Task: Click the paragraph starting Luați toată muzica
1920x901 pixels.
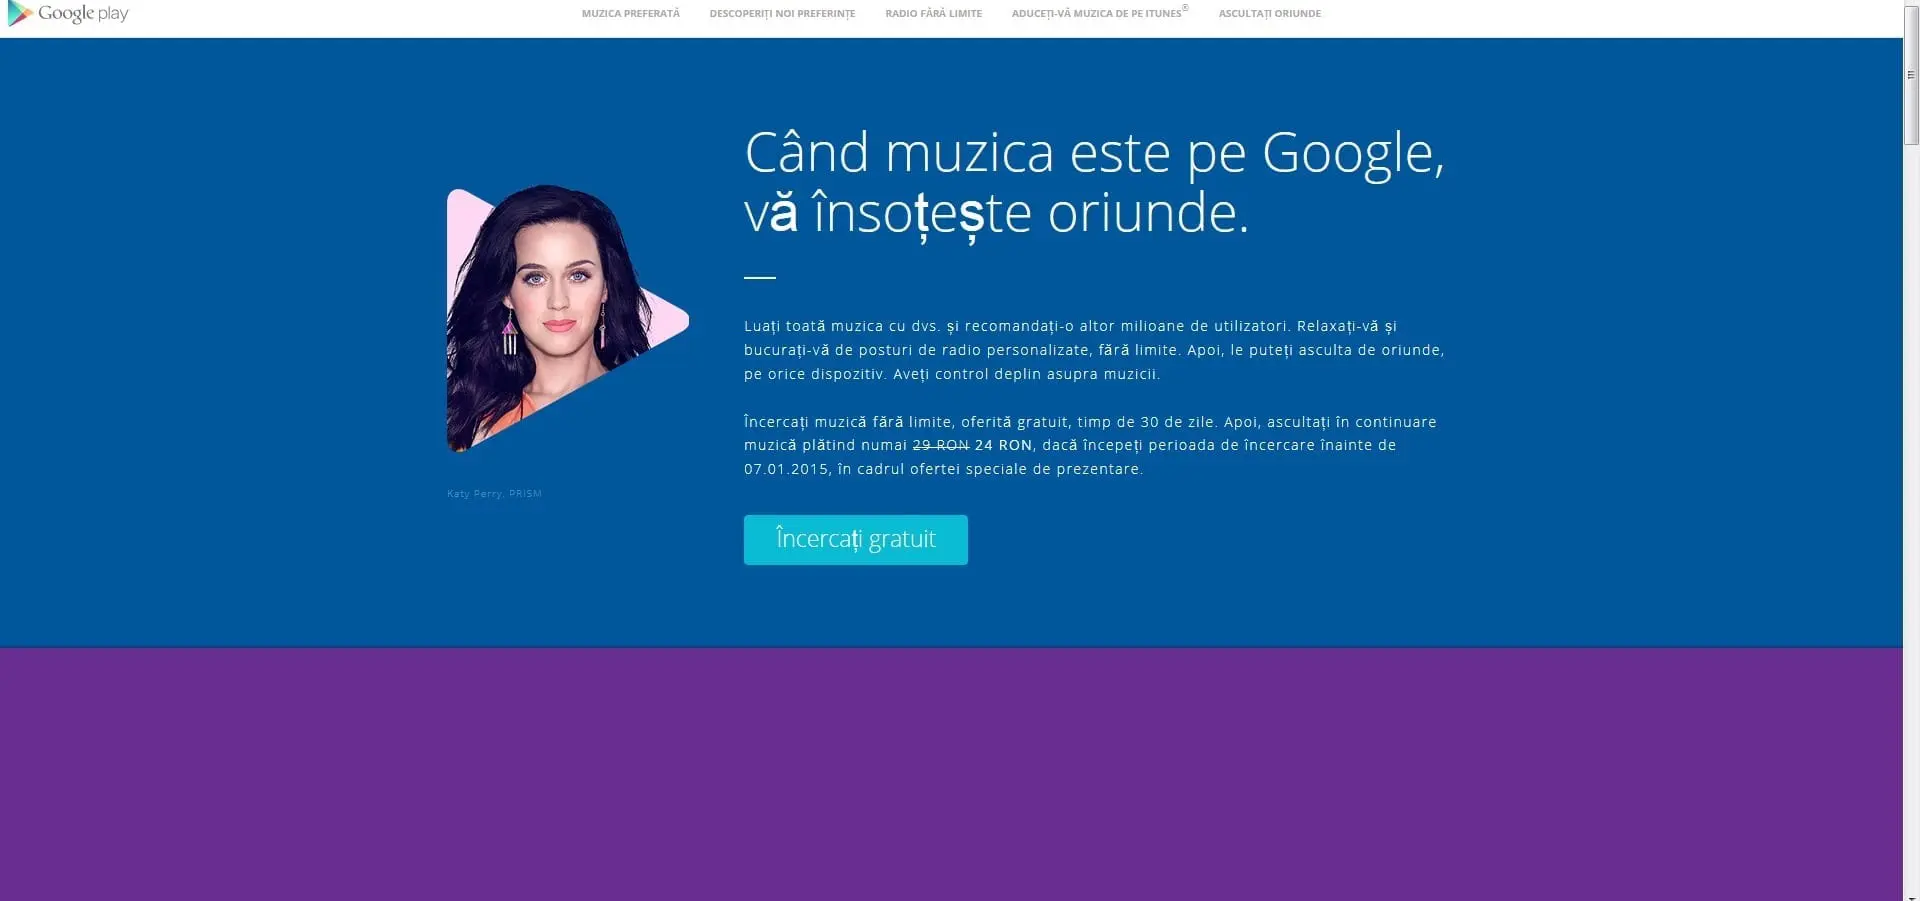Action: point(1094,350)
